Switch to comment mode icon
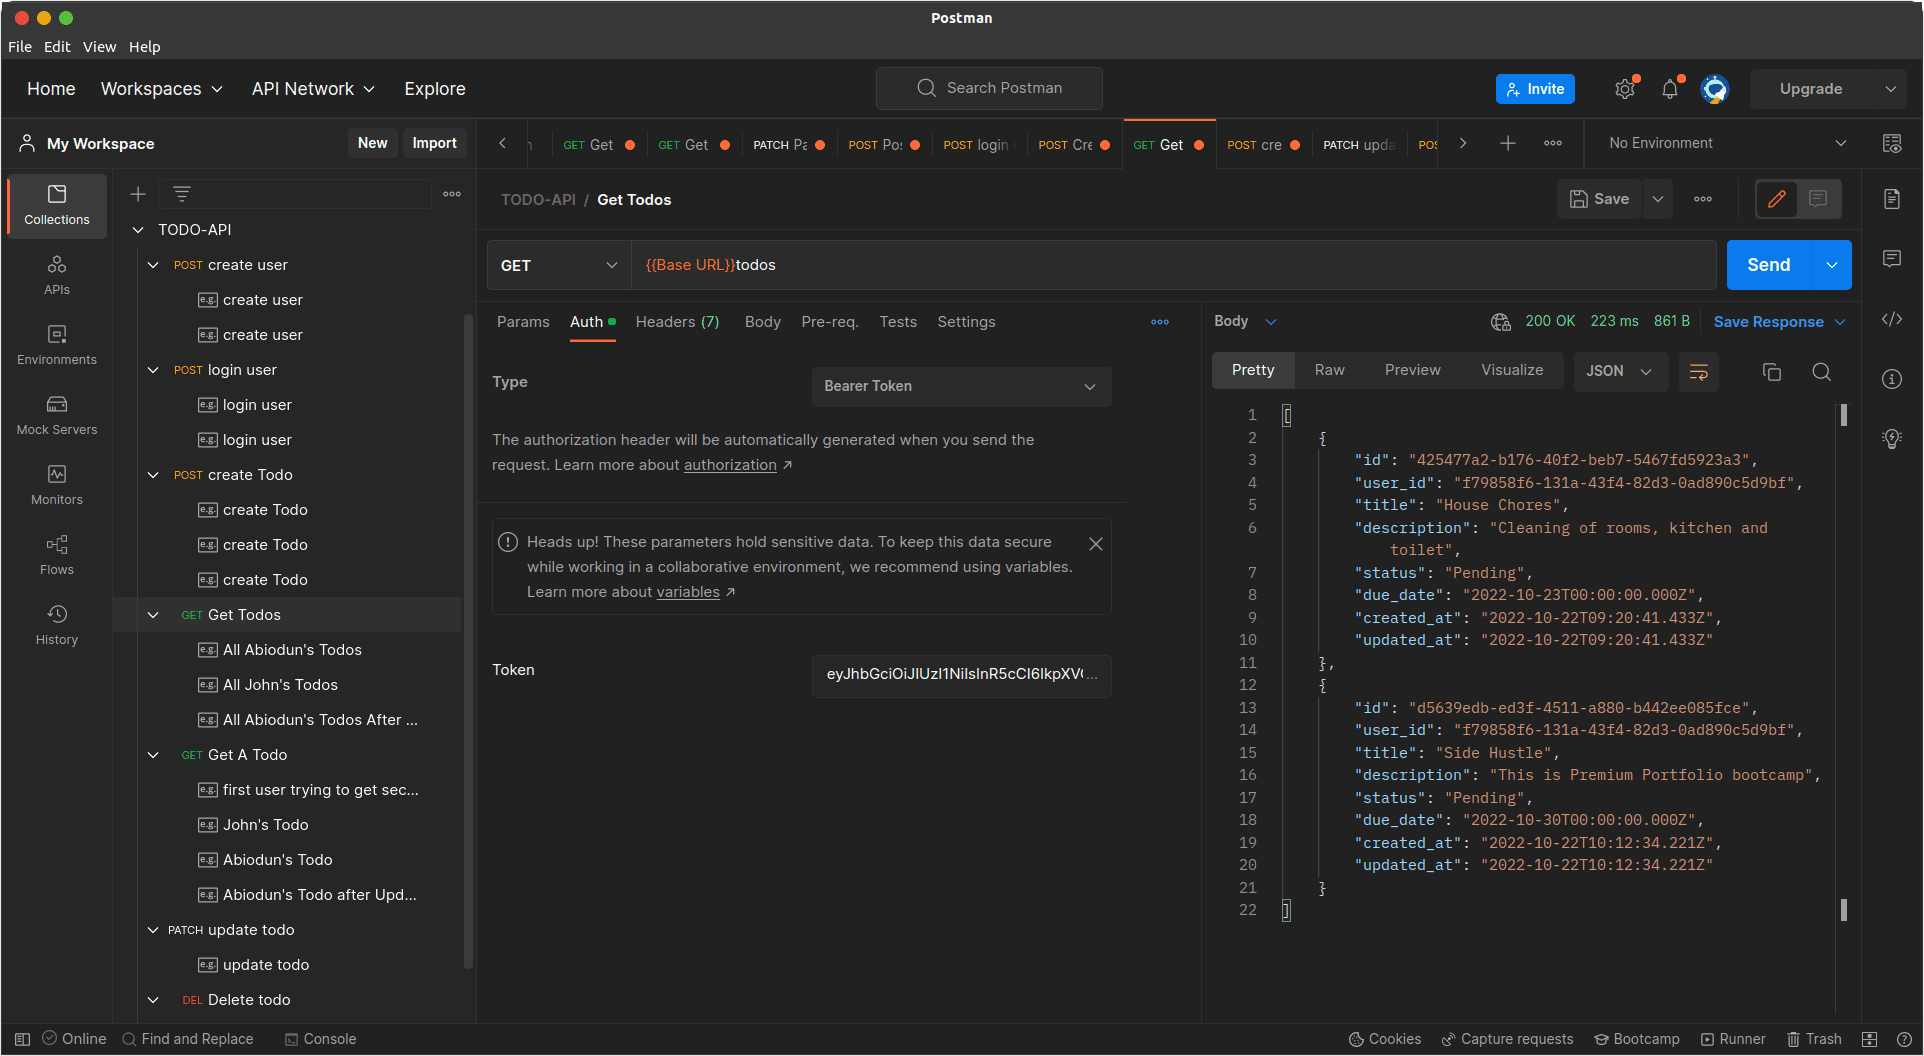Screen dimensions: 1924x1056 pyautogui.click(x=1818, y=199)
